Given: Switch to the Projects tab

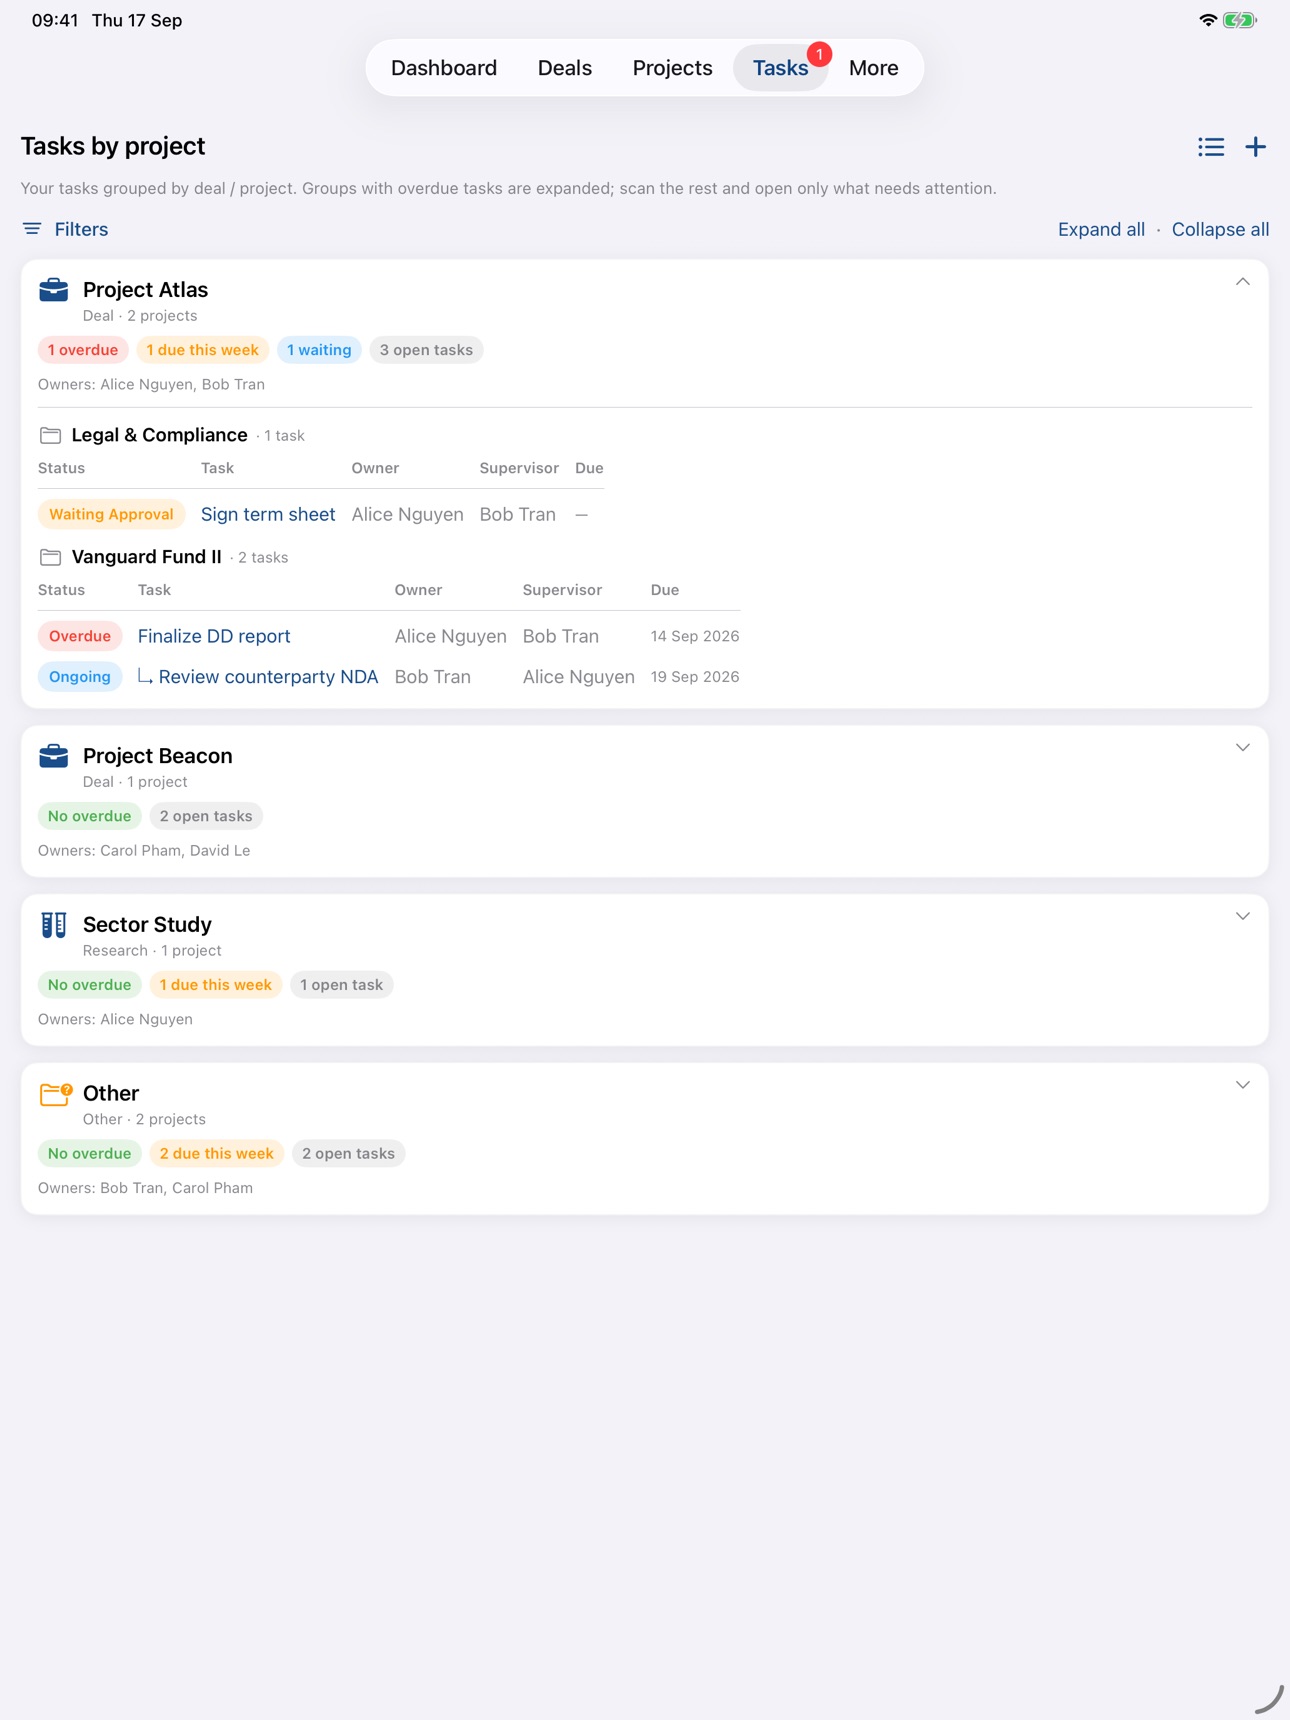Looking at the screenshot, I should (x=673, y=68).
